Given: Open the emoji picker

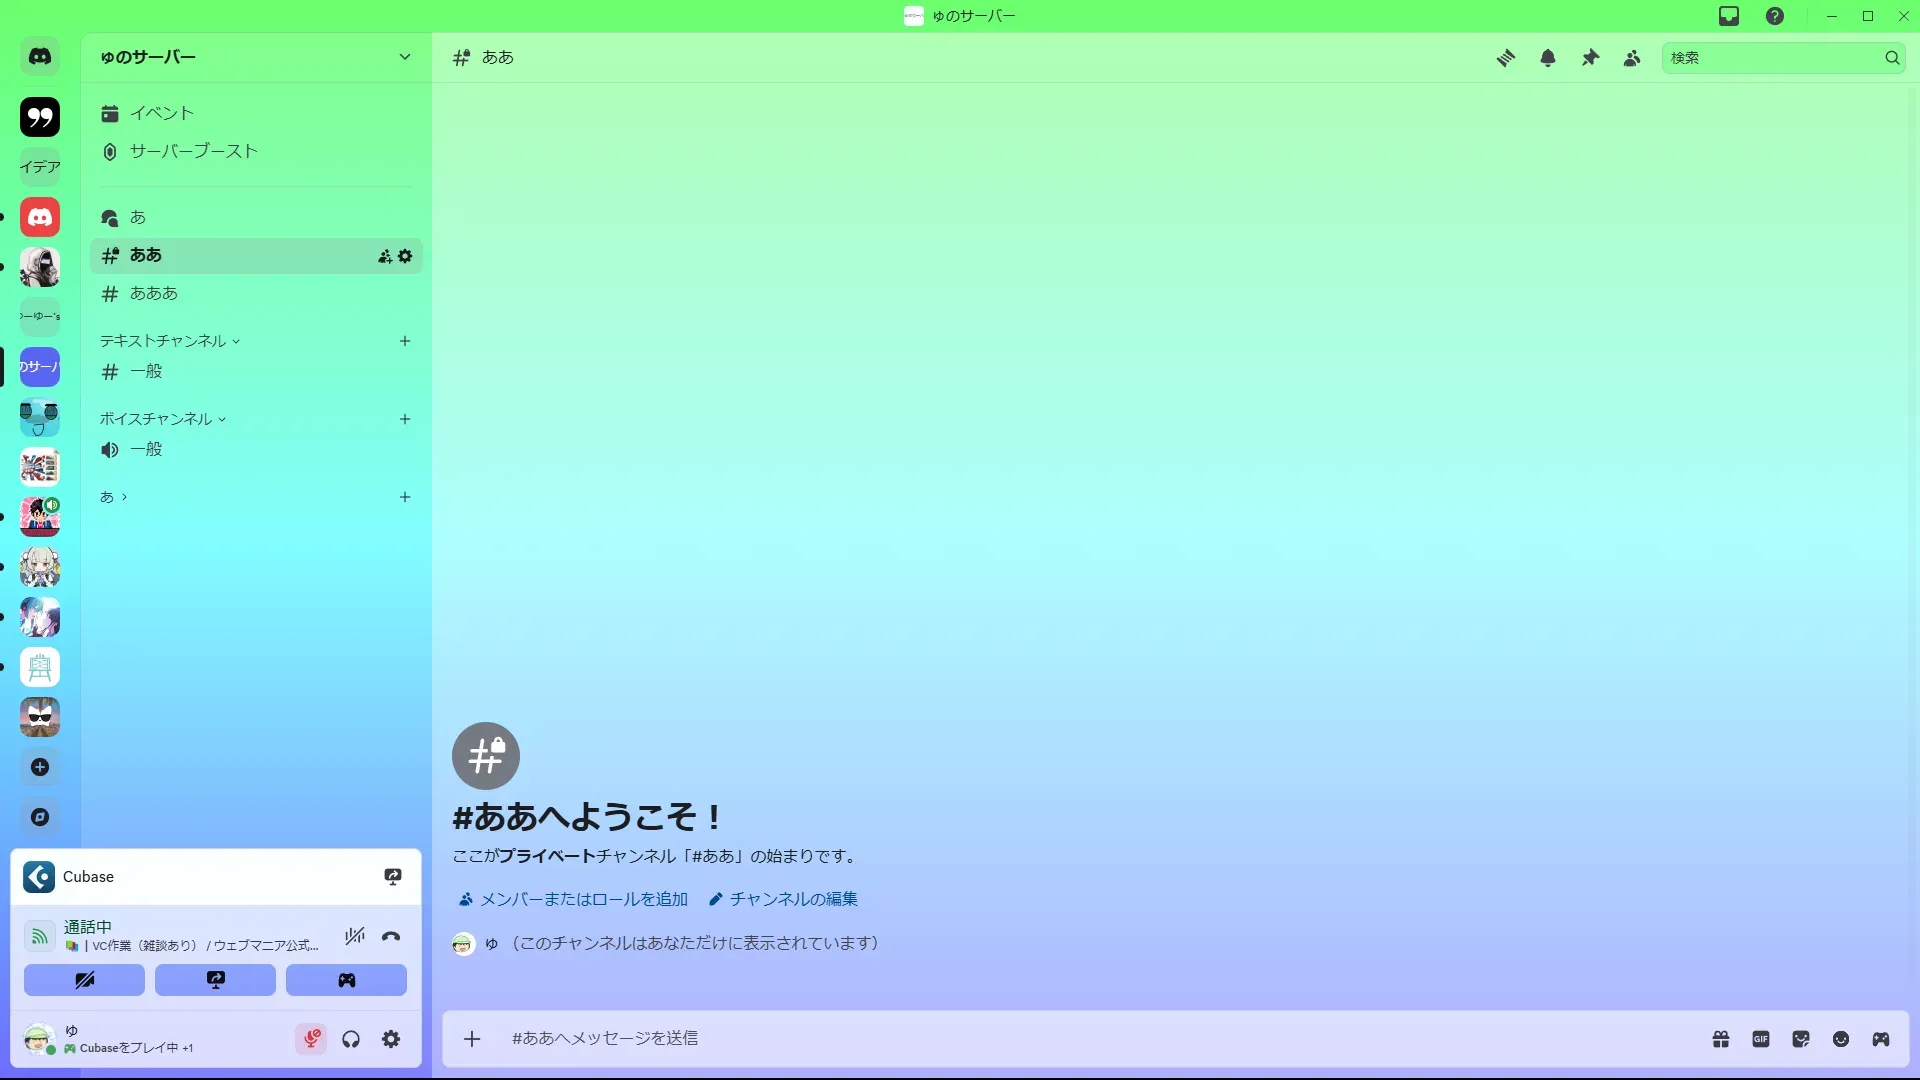Looking at the screenshot, I should point(1841,1039).
